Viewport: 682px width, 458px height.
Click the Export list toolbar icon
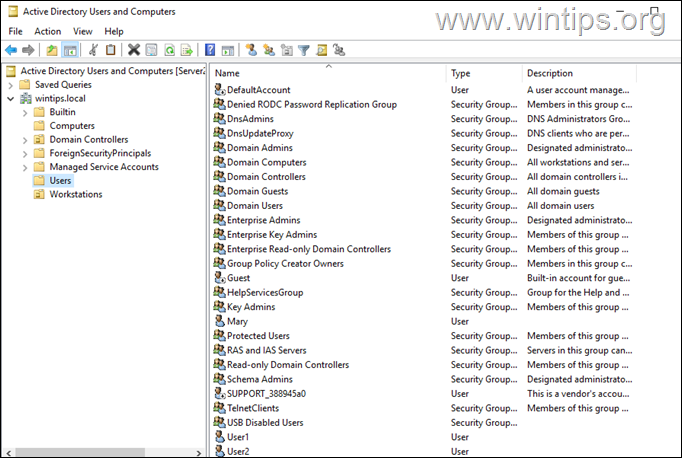coord(187,49)
